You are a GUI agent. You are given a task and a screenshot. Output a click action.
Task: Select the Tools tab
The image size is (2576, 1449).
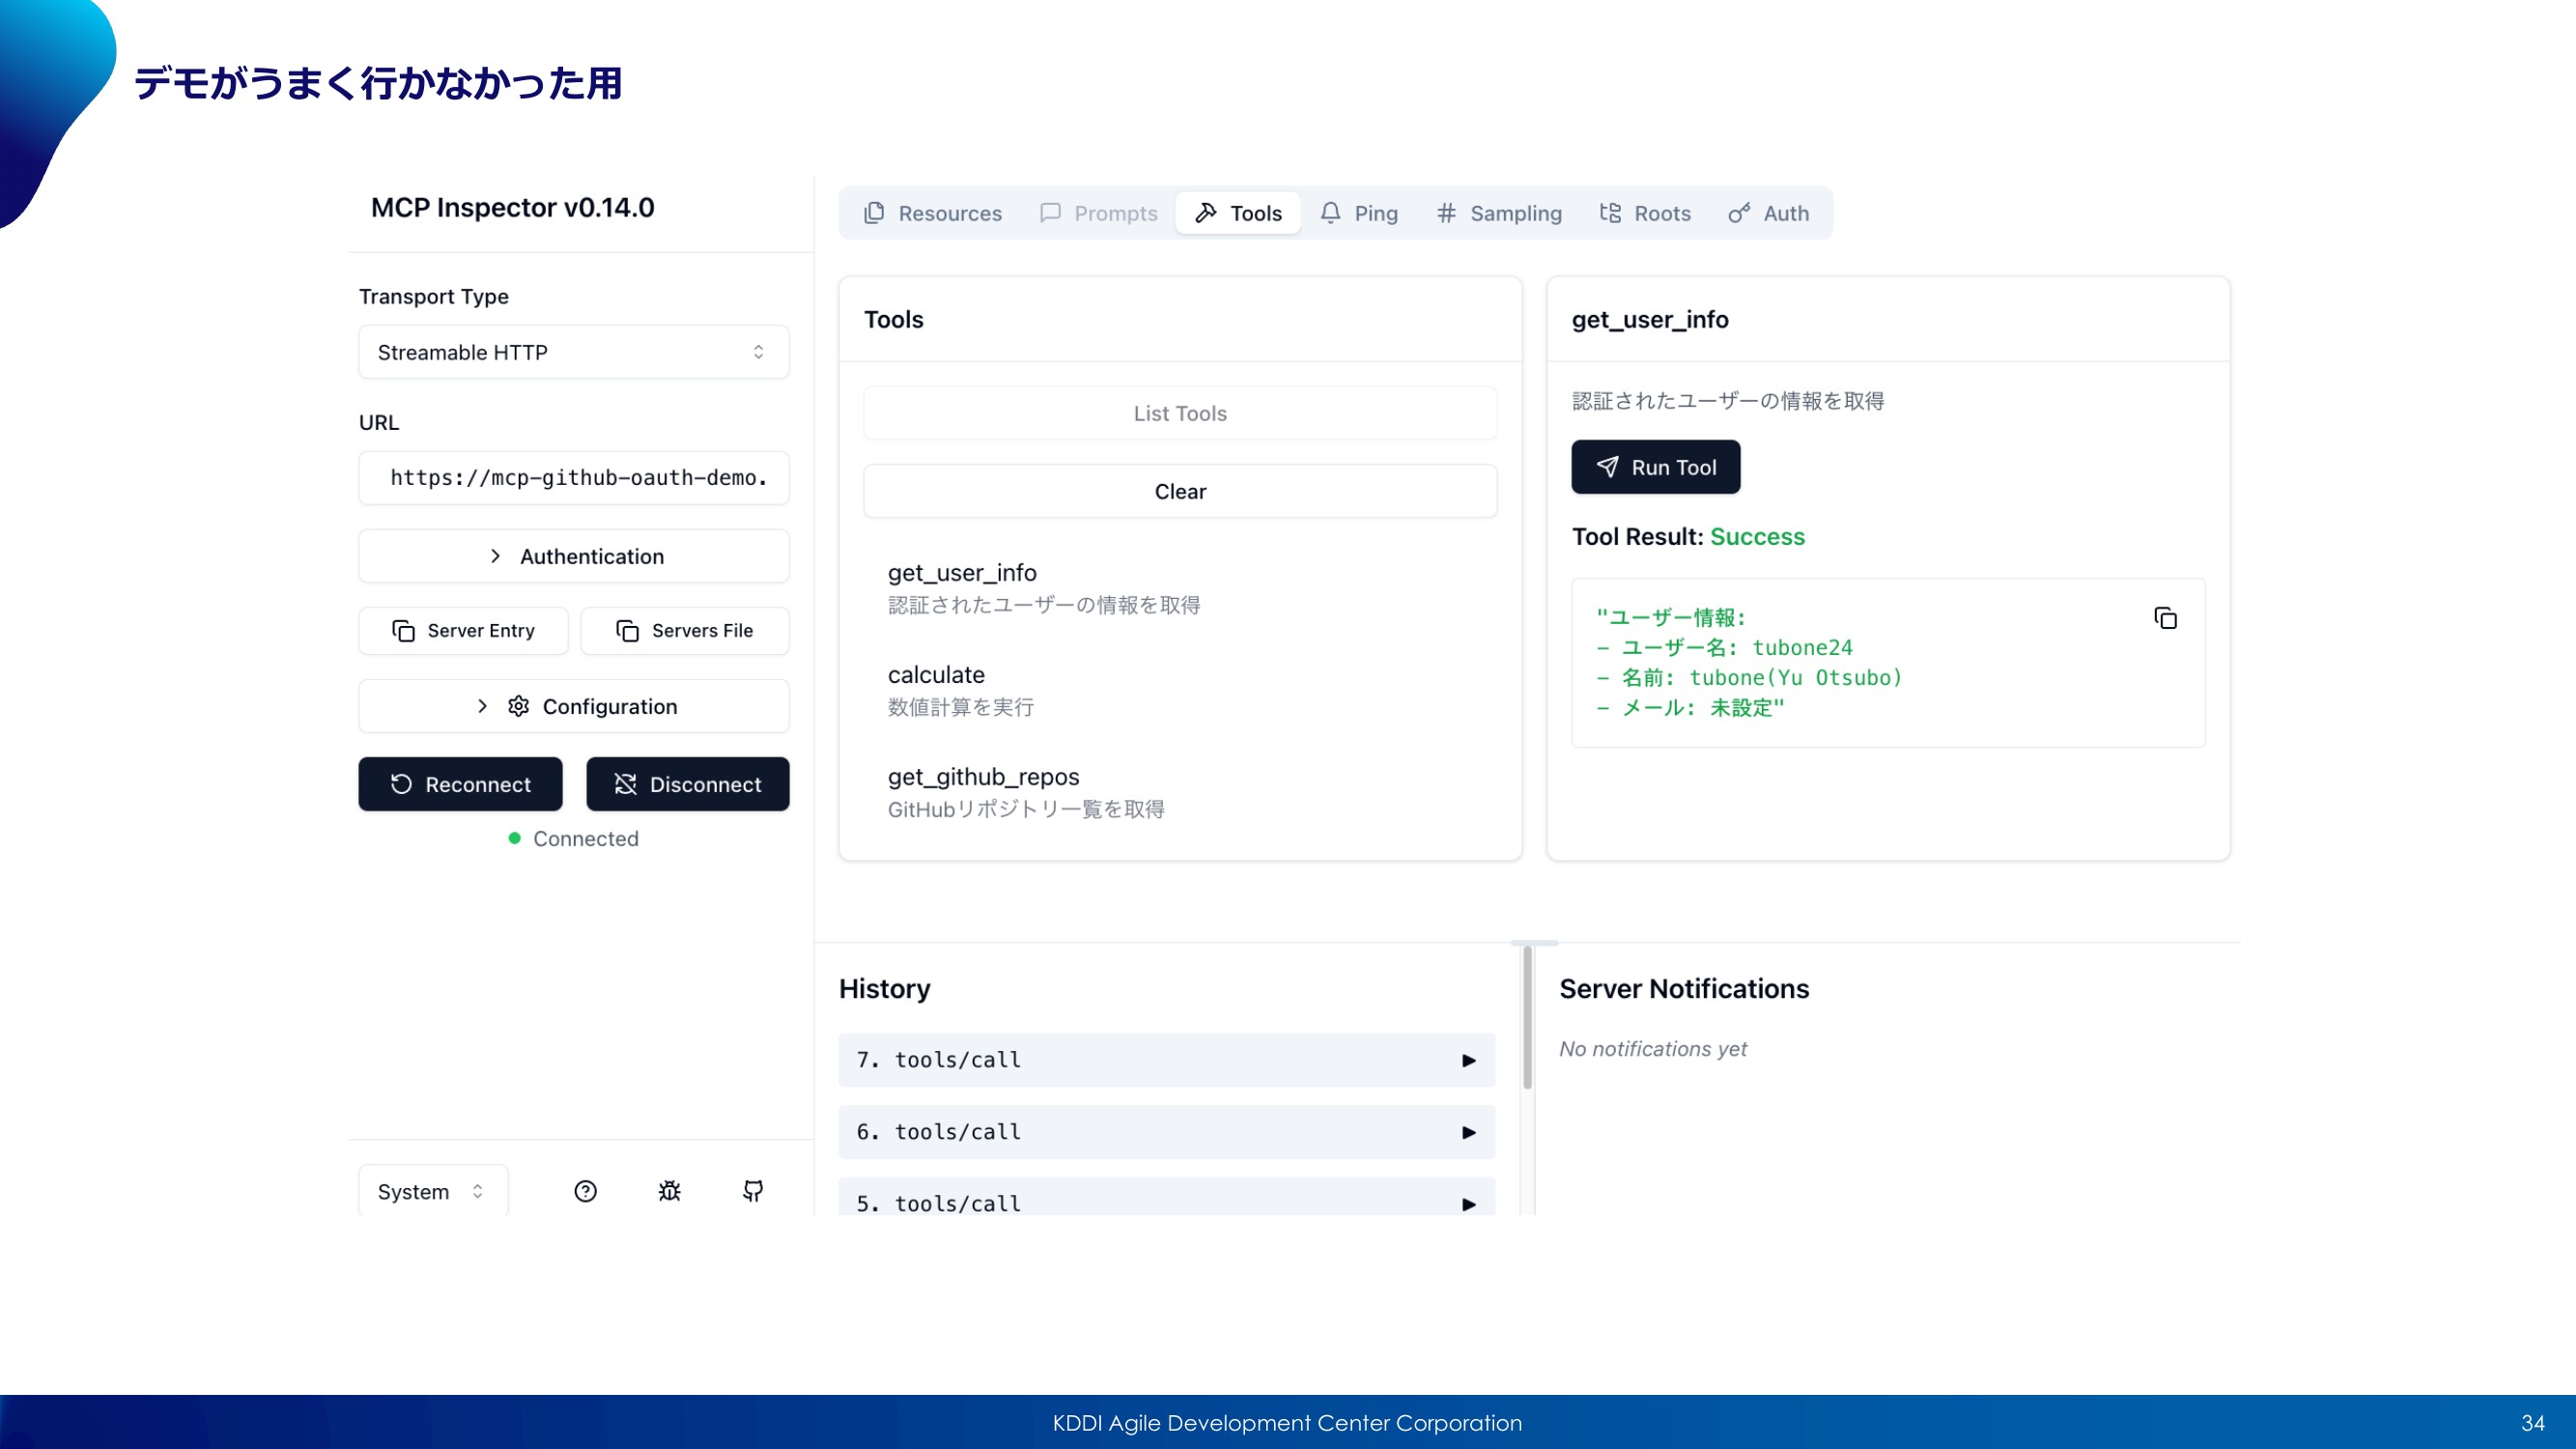click(x=1238, y=213)
